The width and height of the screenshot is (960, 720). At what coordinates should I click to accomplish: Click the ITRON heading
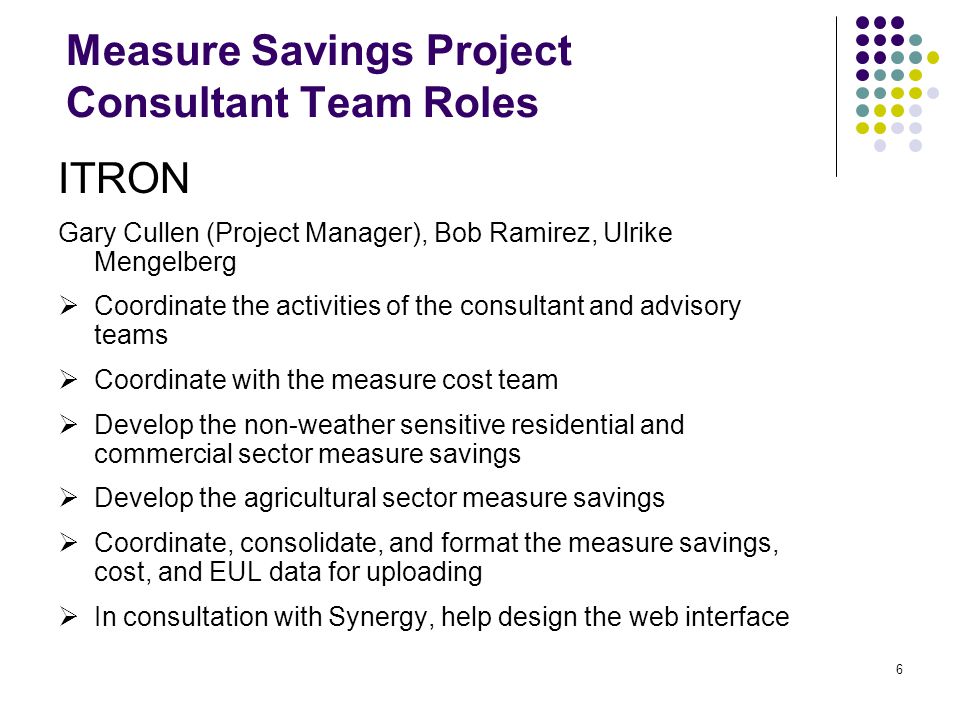pos(124,178)
